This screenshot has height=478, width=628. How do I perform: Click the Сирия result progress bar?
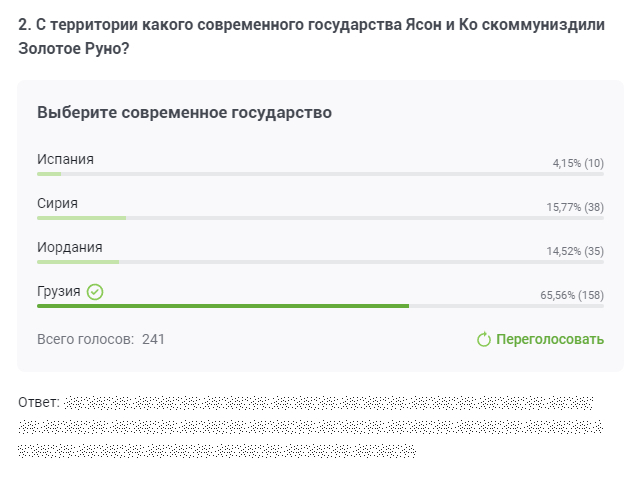coord(320,218)
